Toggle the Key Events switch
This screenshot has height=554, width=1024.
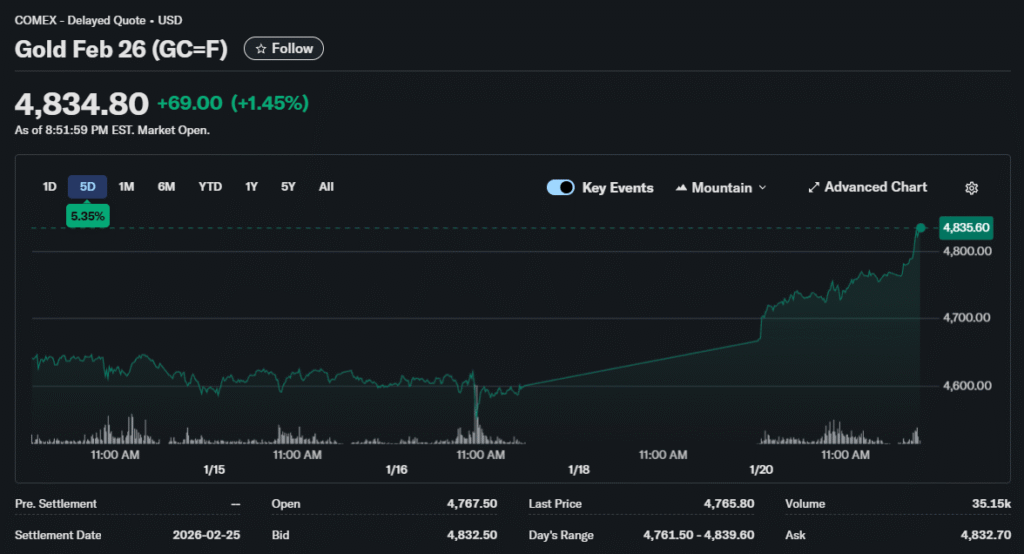561,187
